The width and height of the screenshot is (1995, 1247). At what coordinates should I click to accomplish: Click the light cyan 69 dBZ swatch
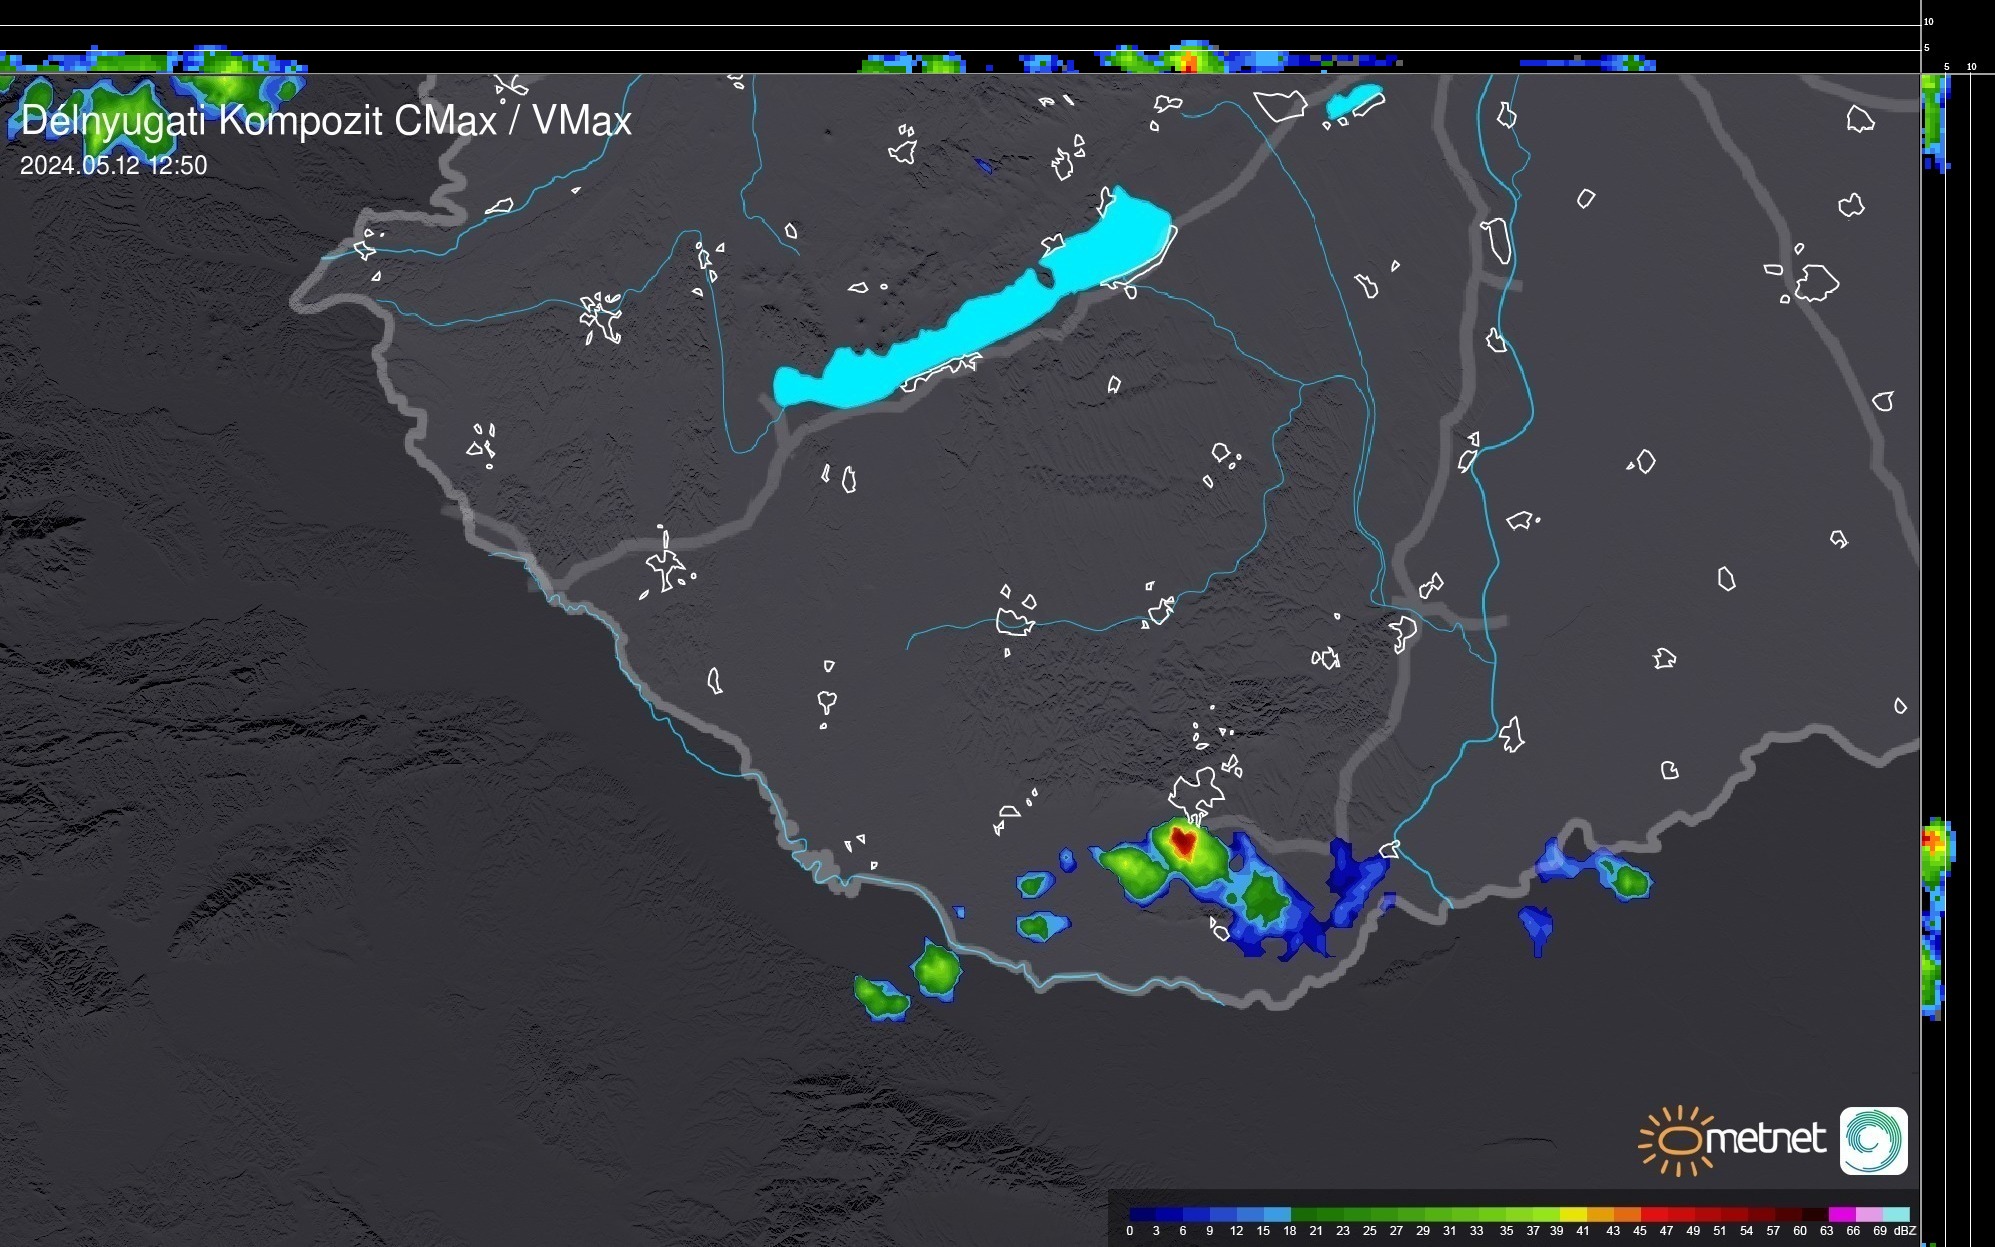click(x=1896, y=1215)
